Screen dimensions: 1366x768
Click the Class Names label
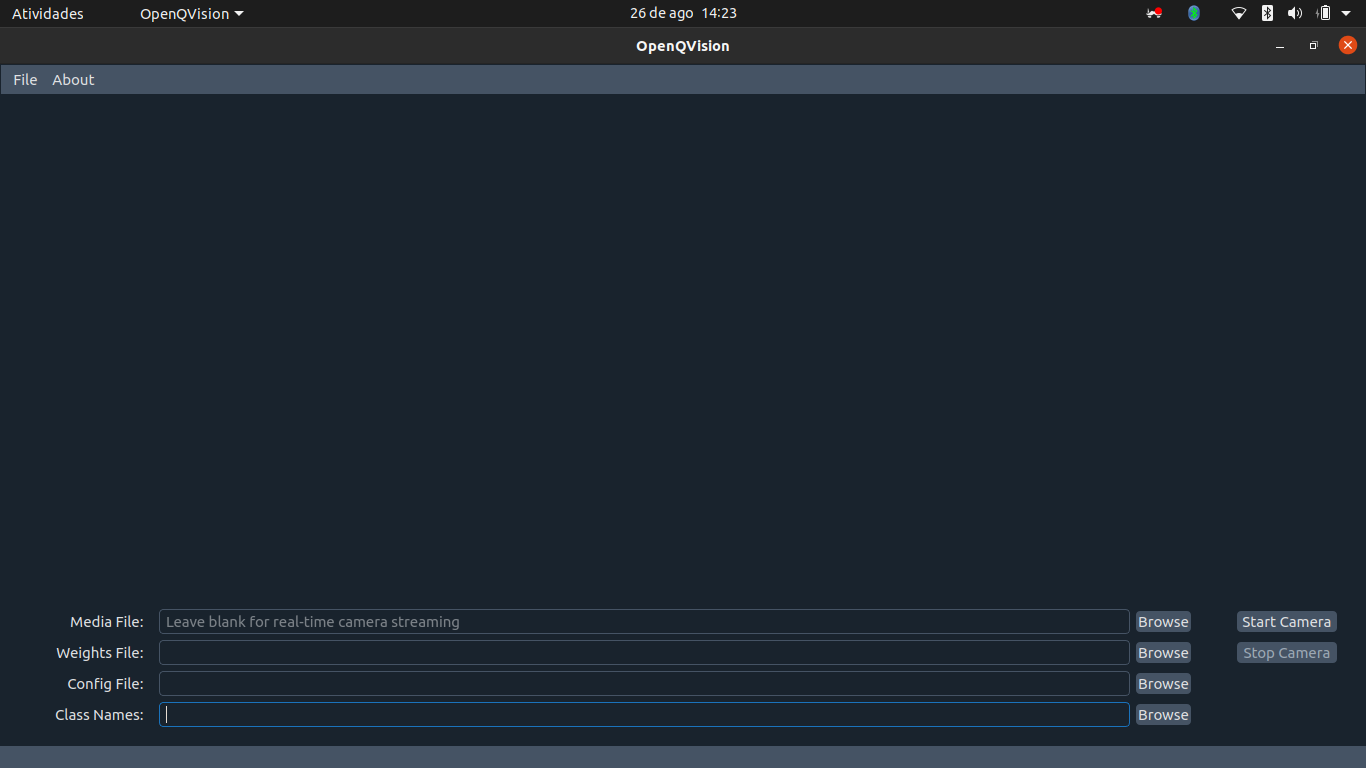[99, 715]
